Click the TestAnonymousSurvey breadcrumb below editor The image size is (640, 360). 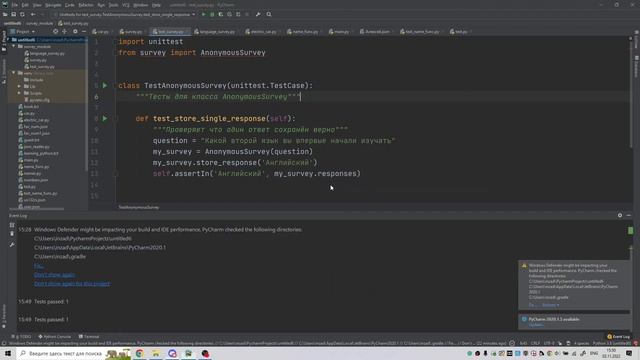click(x=139, y=207)
